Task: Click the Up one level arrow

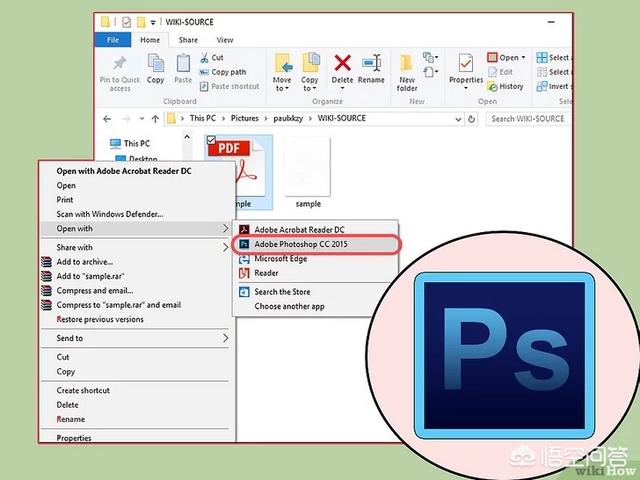Action: click(x=155, y=119)
